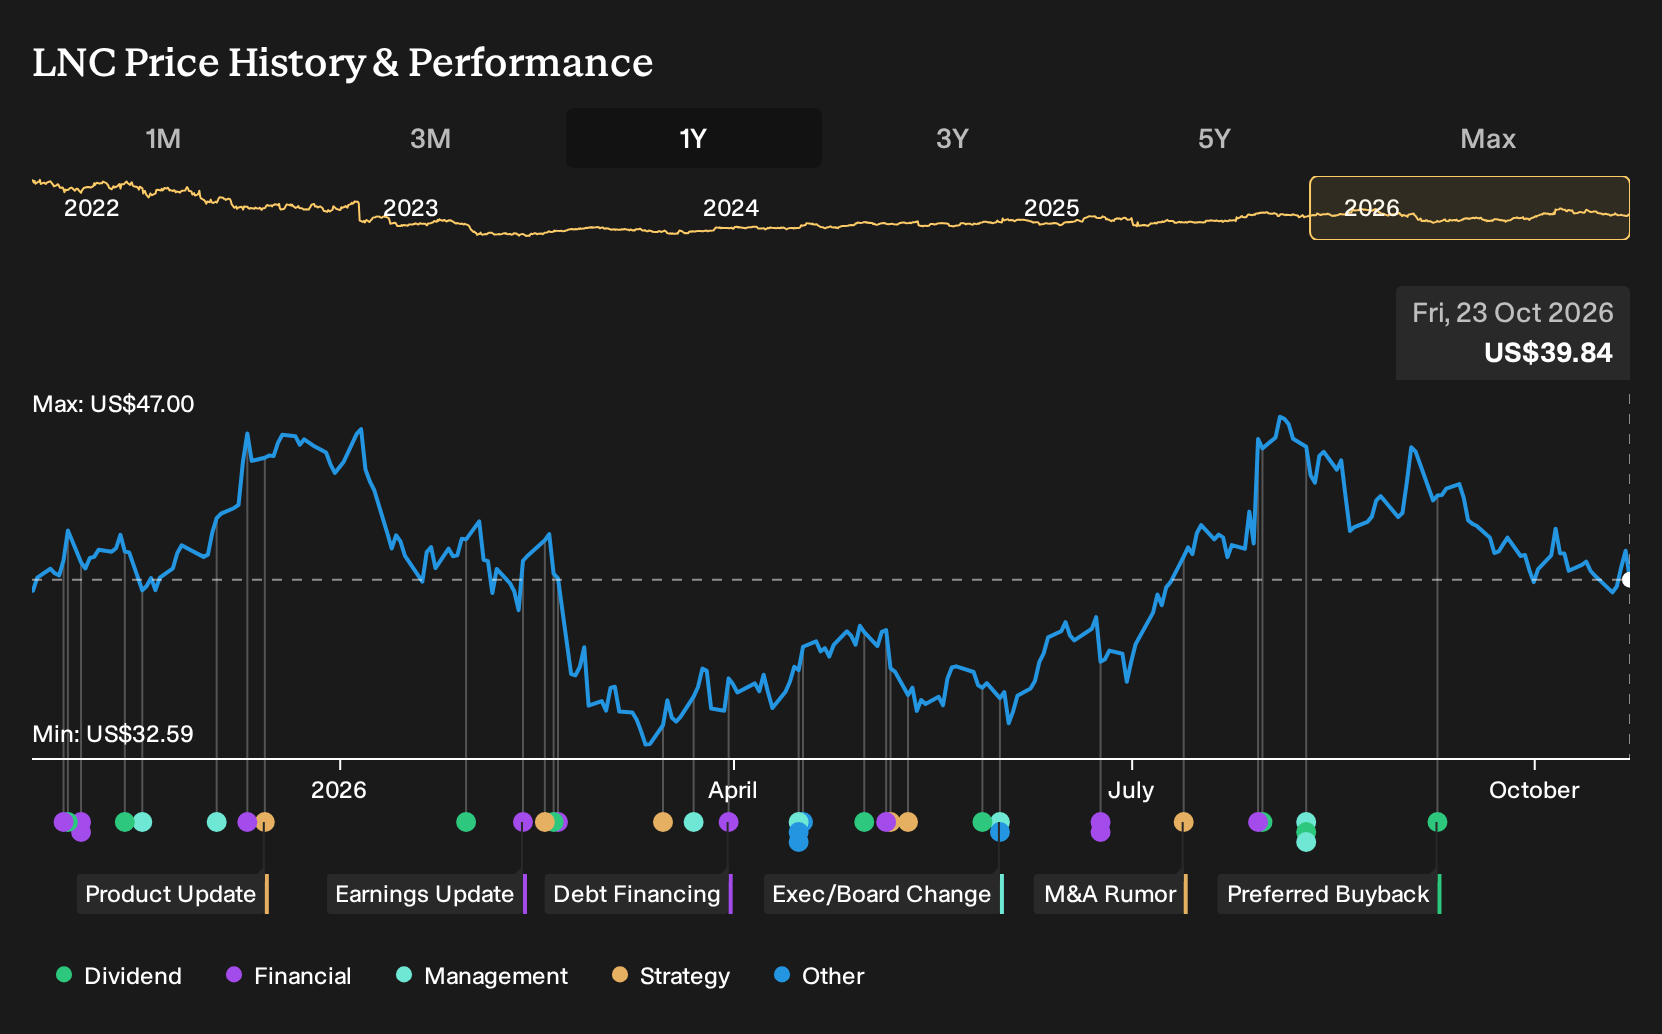This screenshot has width=1662, height=1034.
Task: Click the Product Update event label
Action: [172, 894]
